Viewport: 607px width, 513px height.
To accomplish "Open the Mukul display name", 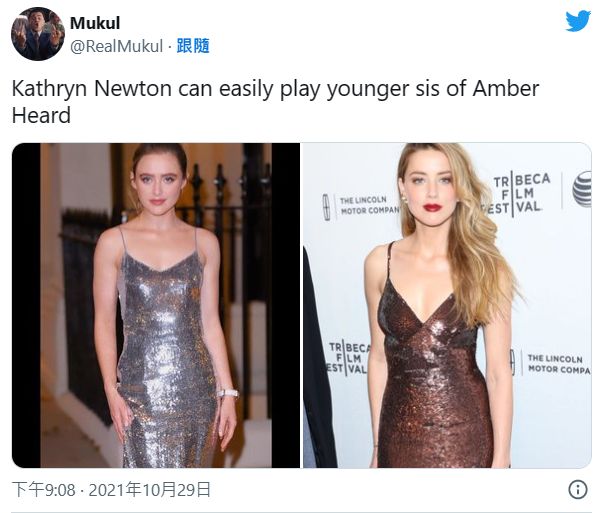I will (95, 23).
